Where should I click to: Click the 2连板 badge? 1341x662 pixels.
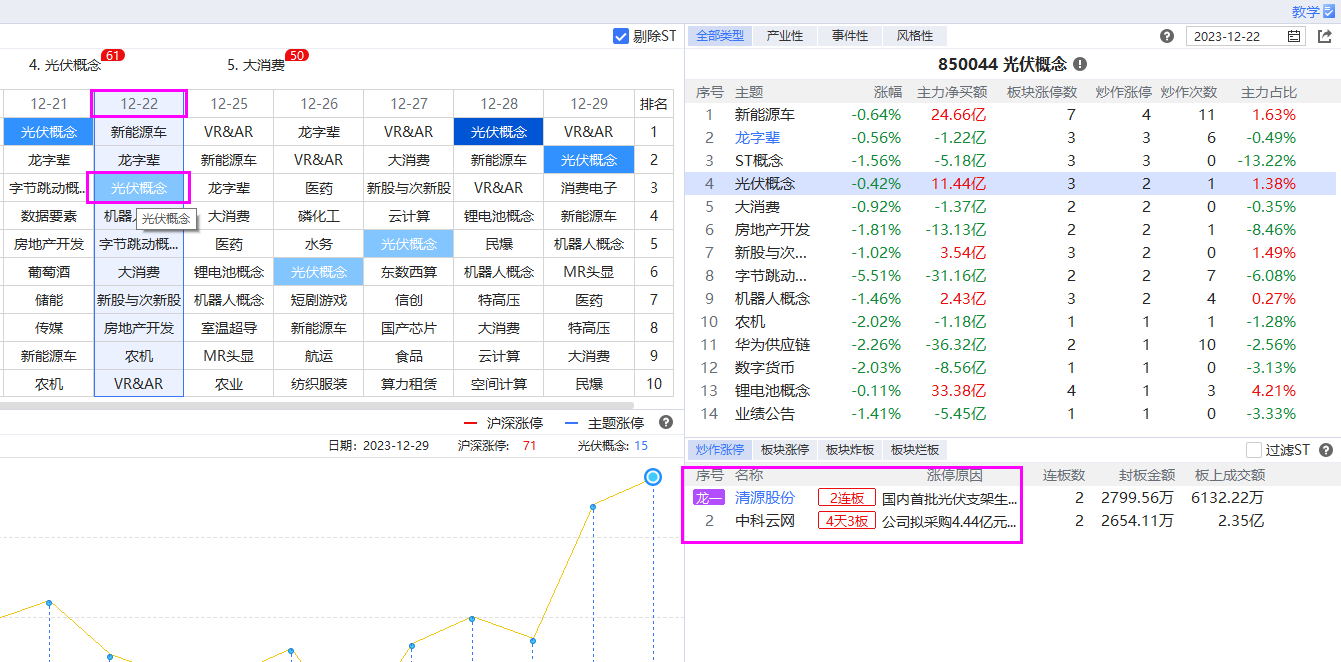click(x=846, y=498)
